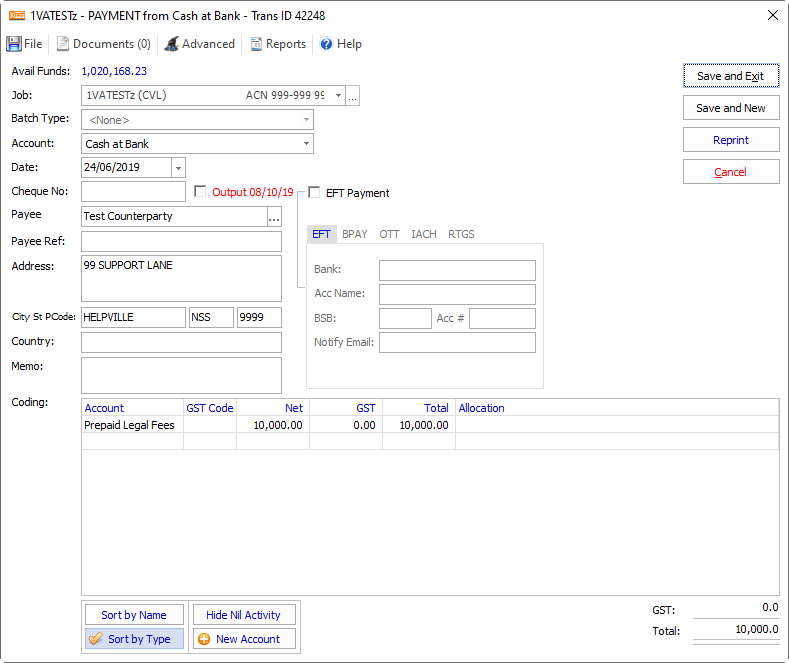Expand the Account Cash at Bank dropdown
789x663 pixels.
point(306,144)
